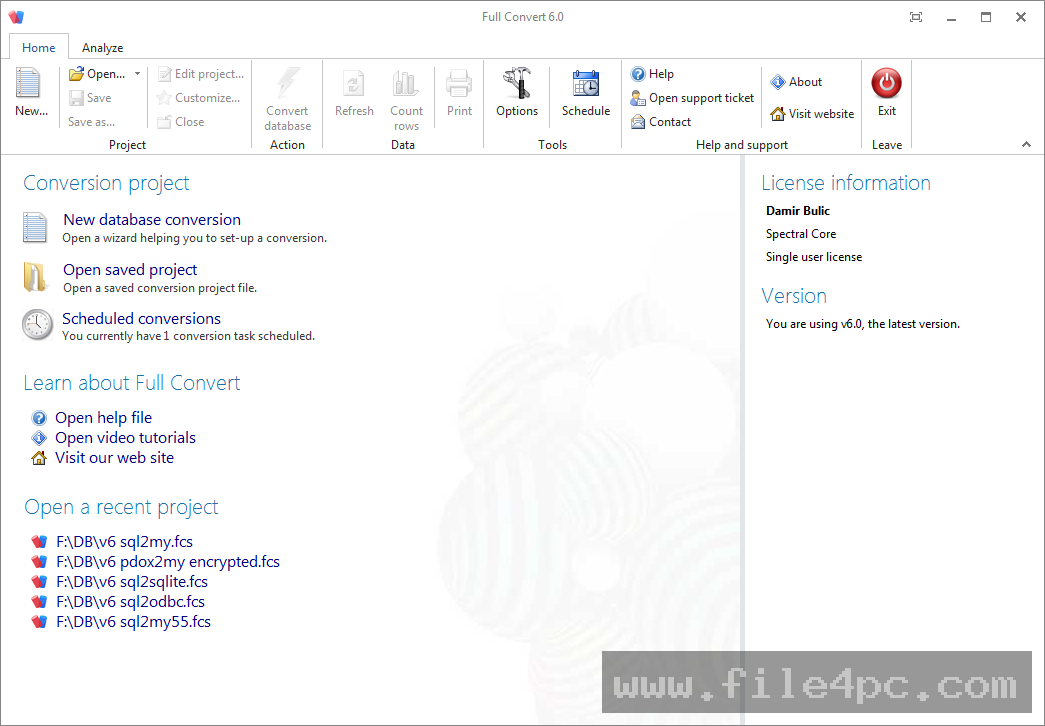Click the Scheduled conversions clock icon
The height and width of the screenshot is (726, 1045).
click(x=37, y=325)
